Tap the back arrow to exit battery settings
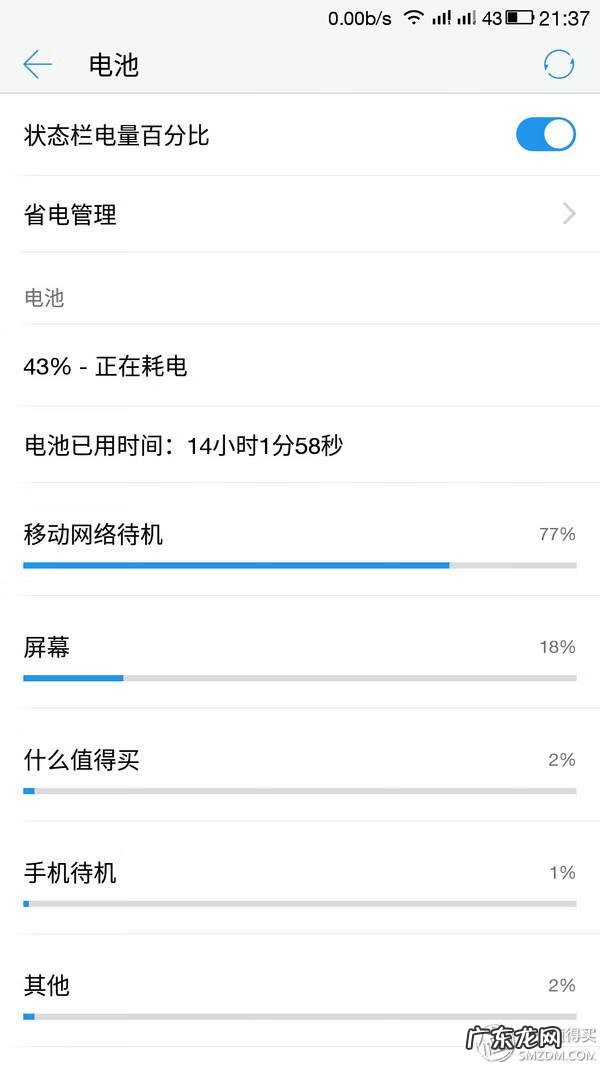Image resolution: width=600 pixels, height=1067 pixels. tap(37, 63)
